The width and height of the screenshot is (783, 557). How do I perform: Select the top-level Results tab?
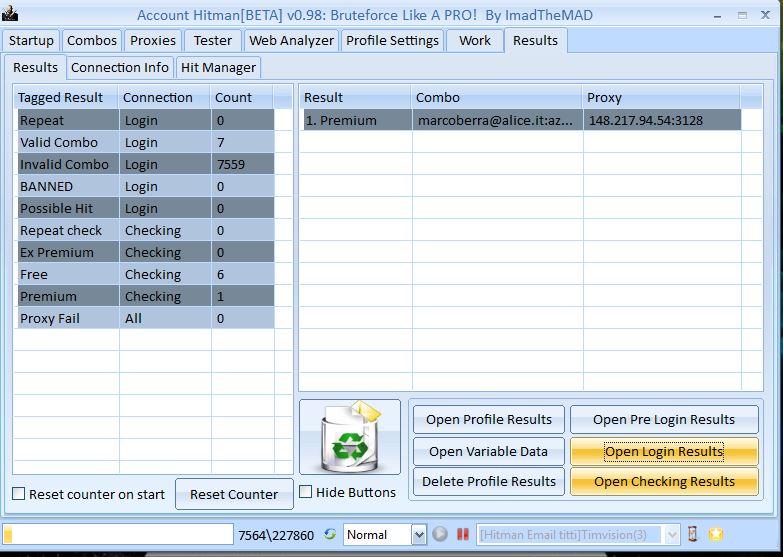(x=535, y=40)
